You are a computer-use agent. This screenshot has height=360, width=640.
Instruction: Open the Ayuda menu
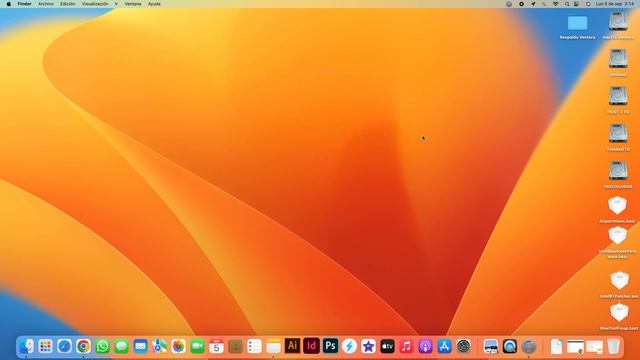click(154, 4)
